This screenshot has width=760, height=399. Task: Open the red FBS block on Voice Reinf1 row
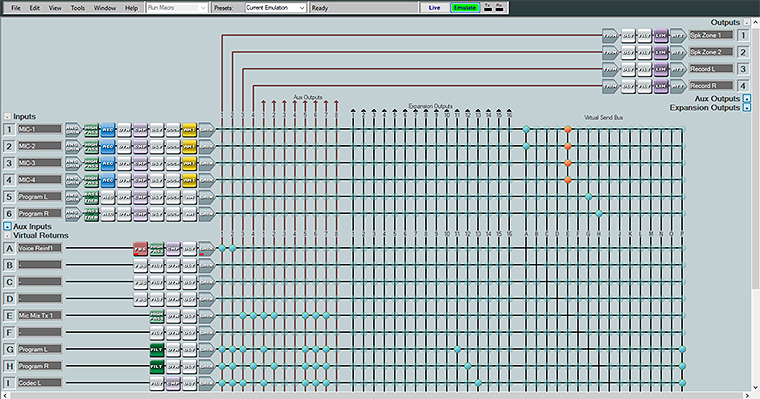(140, 249)
